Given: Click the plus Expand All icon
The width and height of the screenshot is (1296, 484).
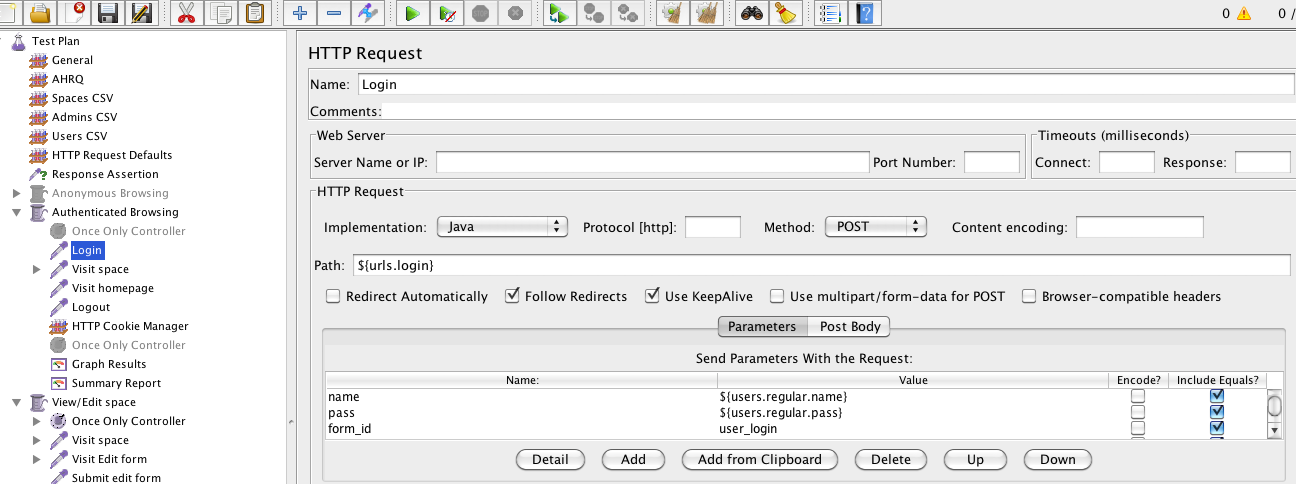Looking at the screenshot, I should pos(299,13).
